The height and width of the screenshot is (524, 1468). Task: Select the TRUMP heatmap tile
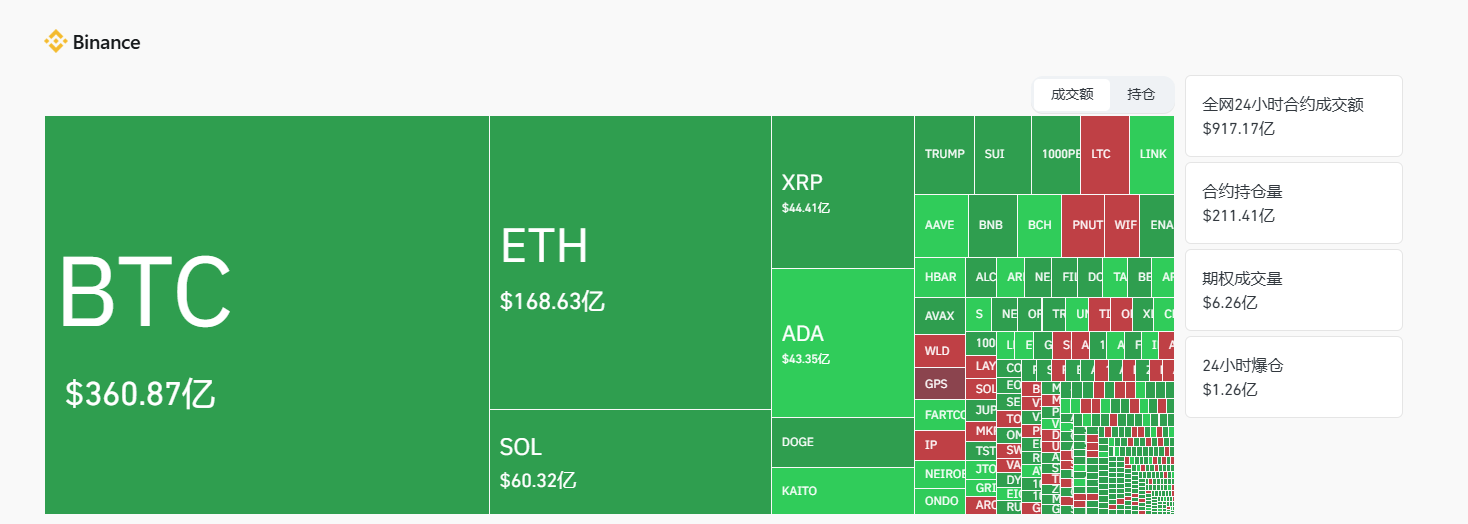944,155
